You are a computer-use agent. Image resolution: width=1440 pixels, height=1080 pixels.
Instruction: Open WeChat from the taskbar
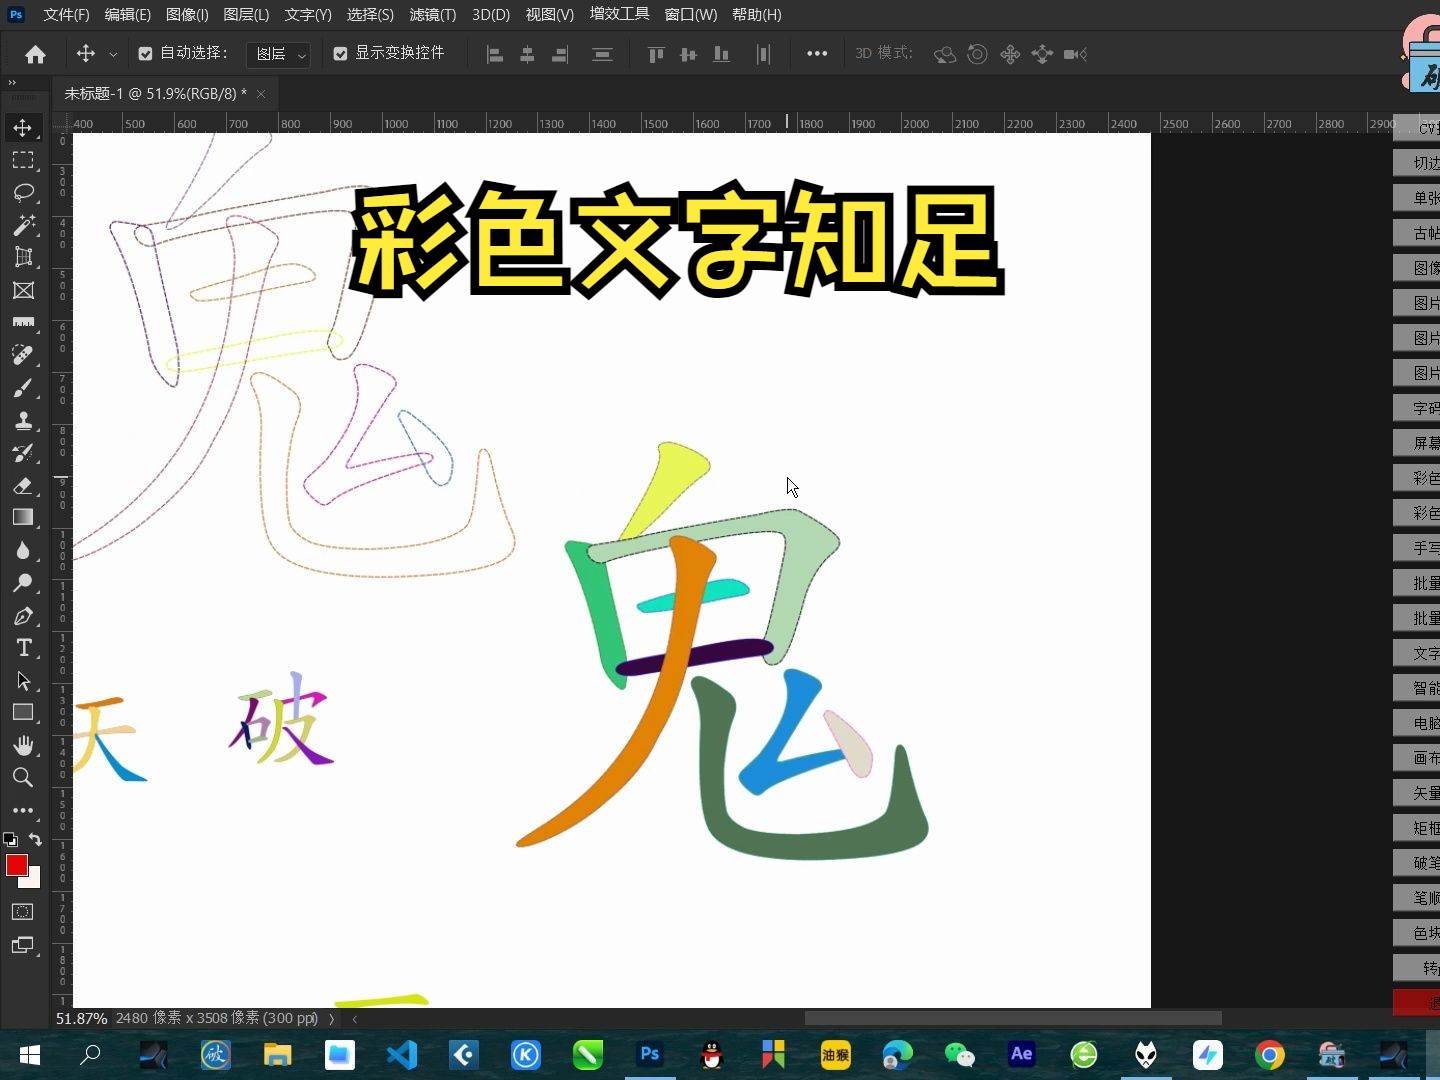pyautogui.click(x=960, y=1054)
